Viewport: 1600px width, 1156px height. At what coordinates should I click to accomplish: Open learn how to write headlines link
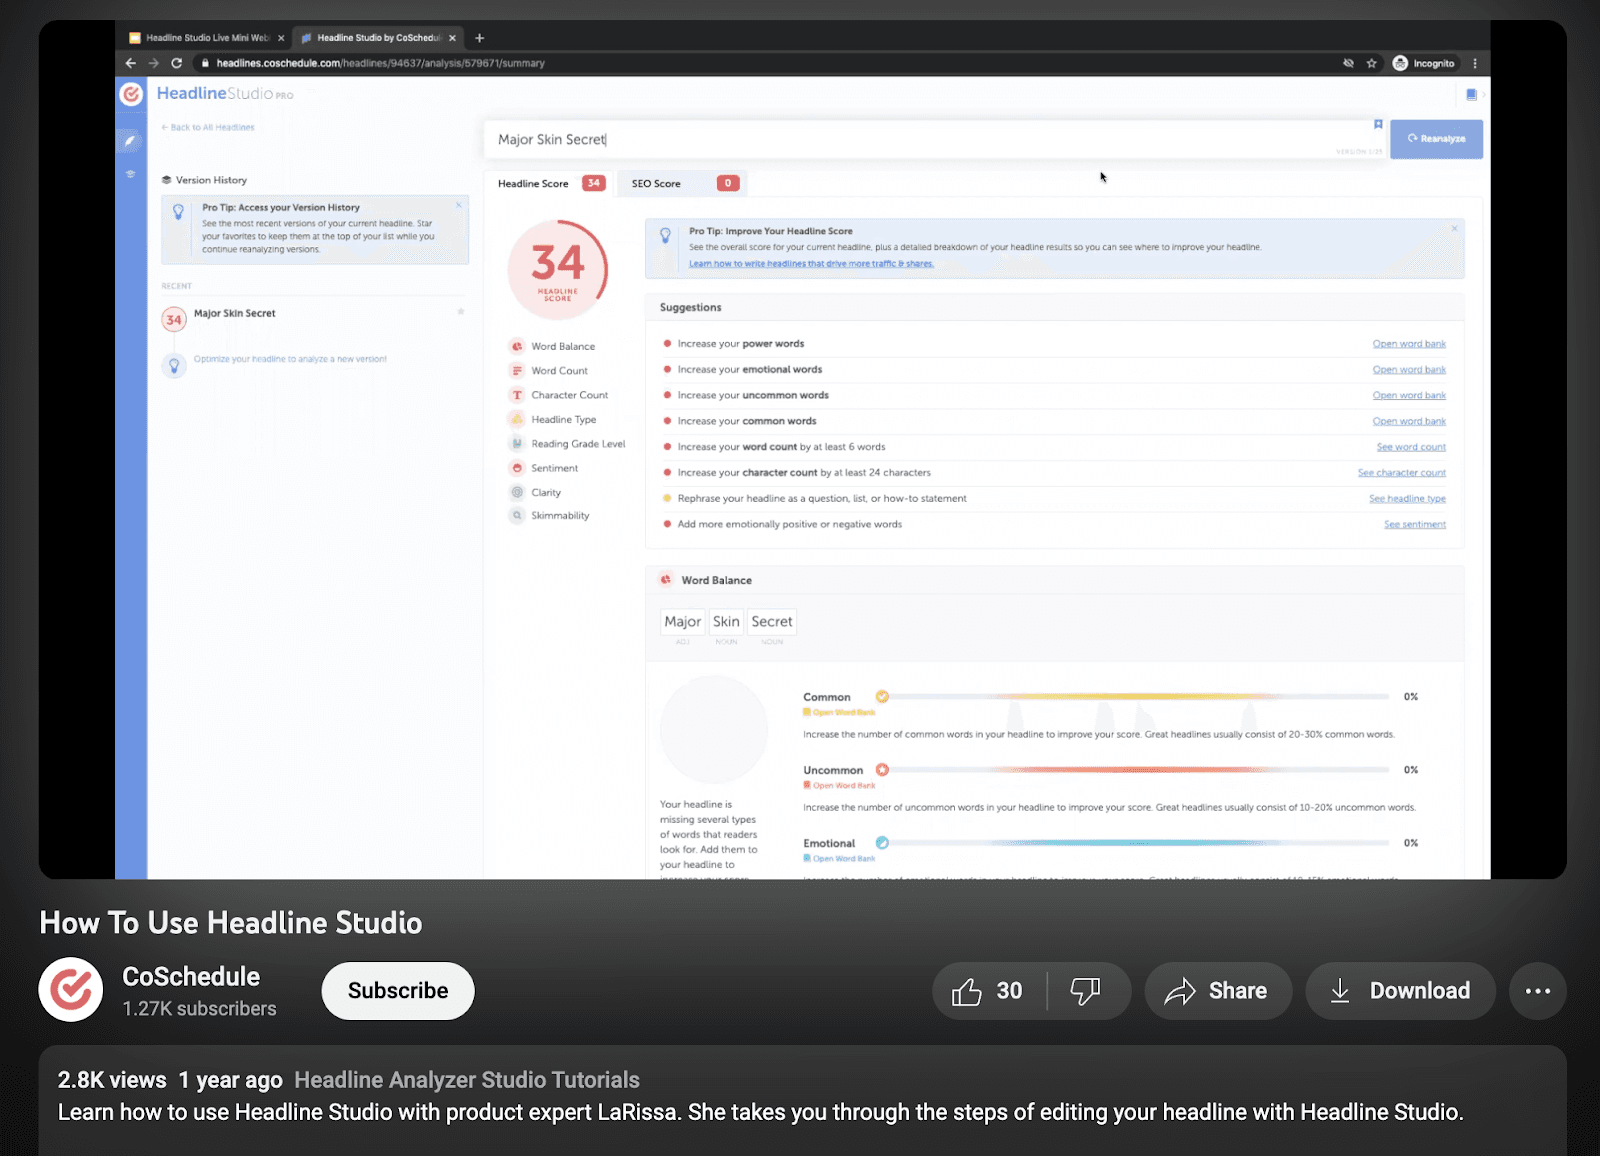[x=811, y=264]
